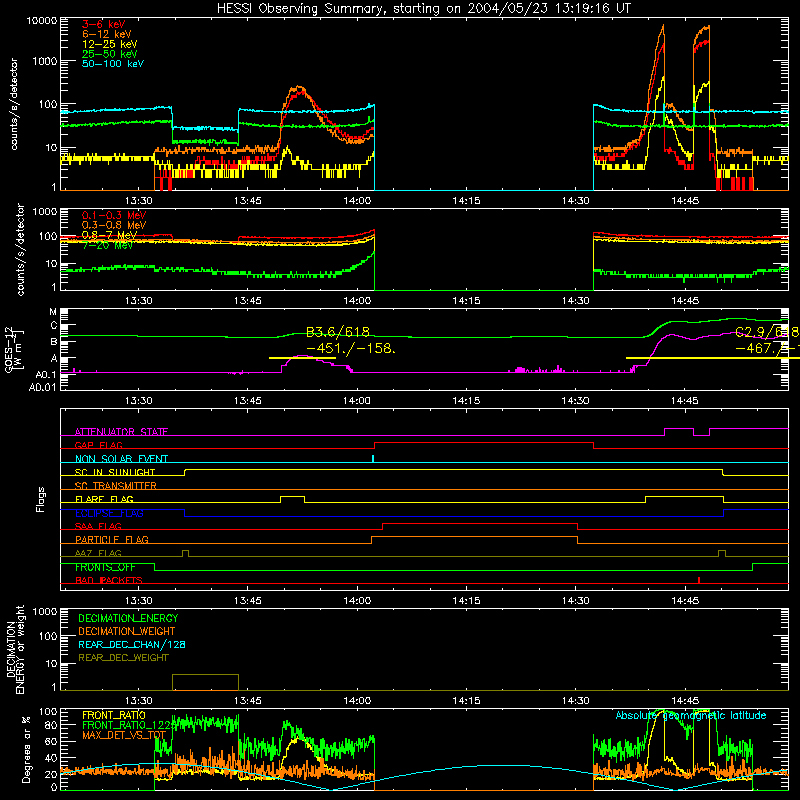Click the SC_TRANSMITTER flag label
The image size is (800, 800).
115,486
